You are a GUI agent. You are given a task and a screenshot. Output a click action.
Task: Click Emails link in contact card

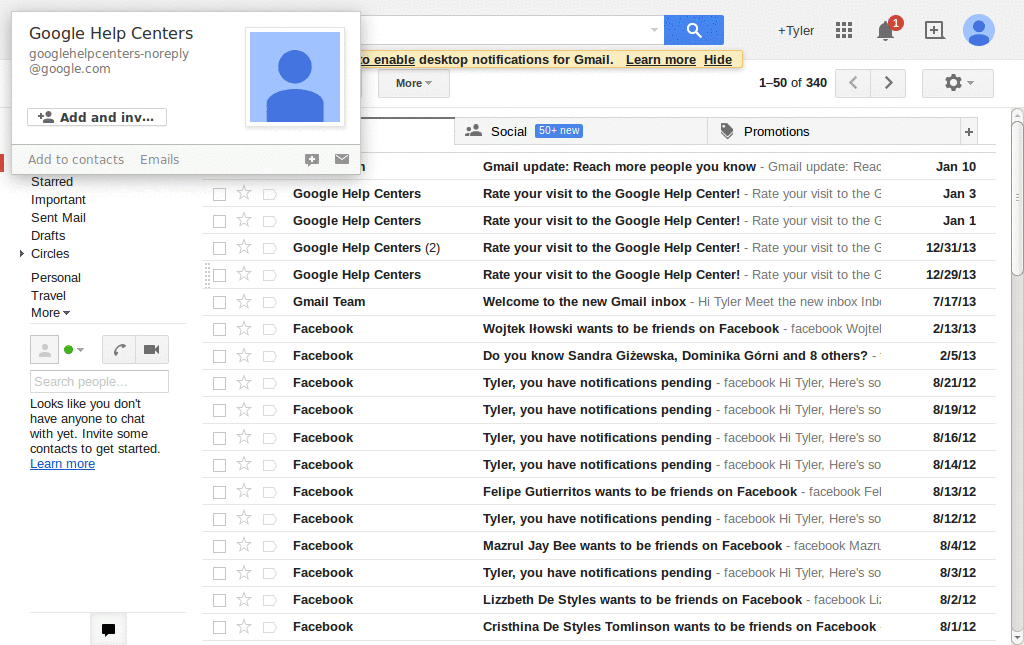tap(159, 159)
